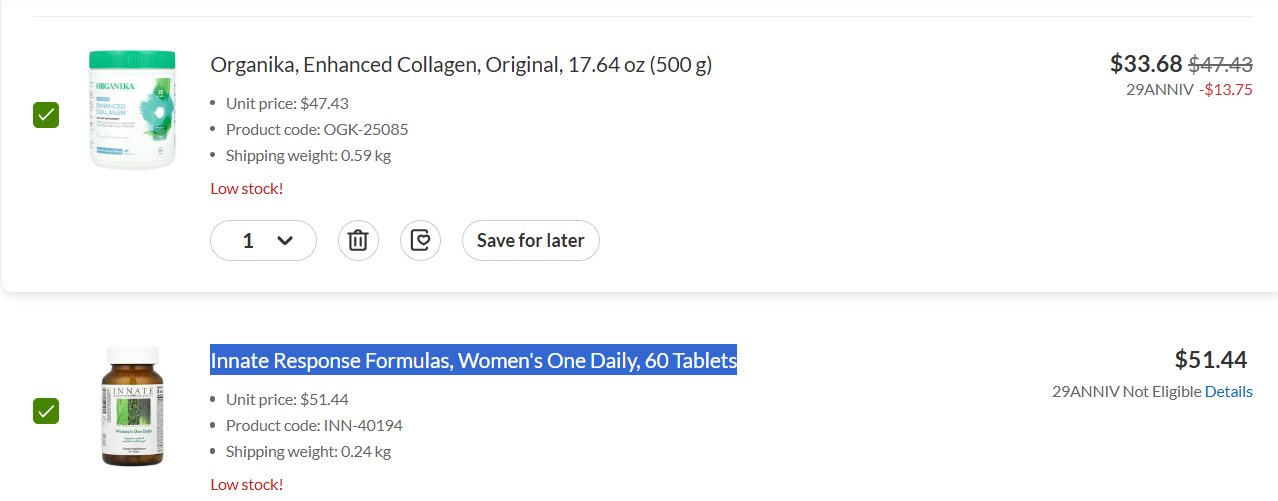The width and height of the screenshot is (1278, 501).
Task: Open highlighted Innate Response Formulas title link
Action: coord(473,360)
